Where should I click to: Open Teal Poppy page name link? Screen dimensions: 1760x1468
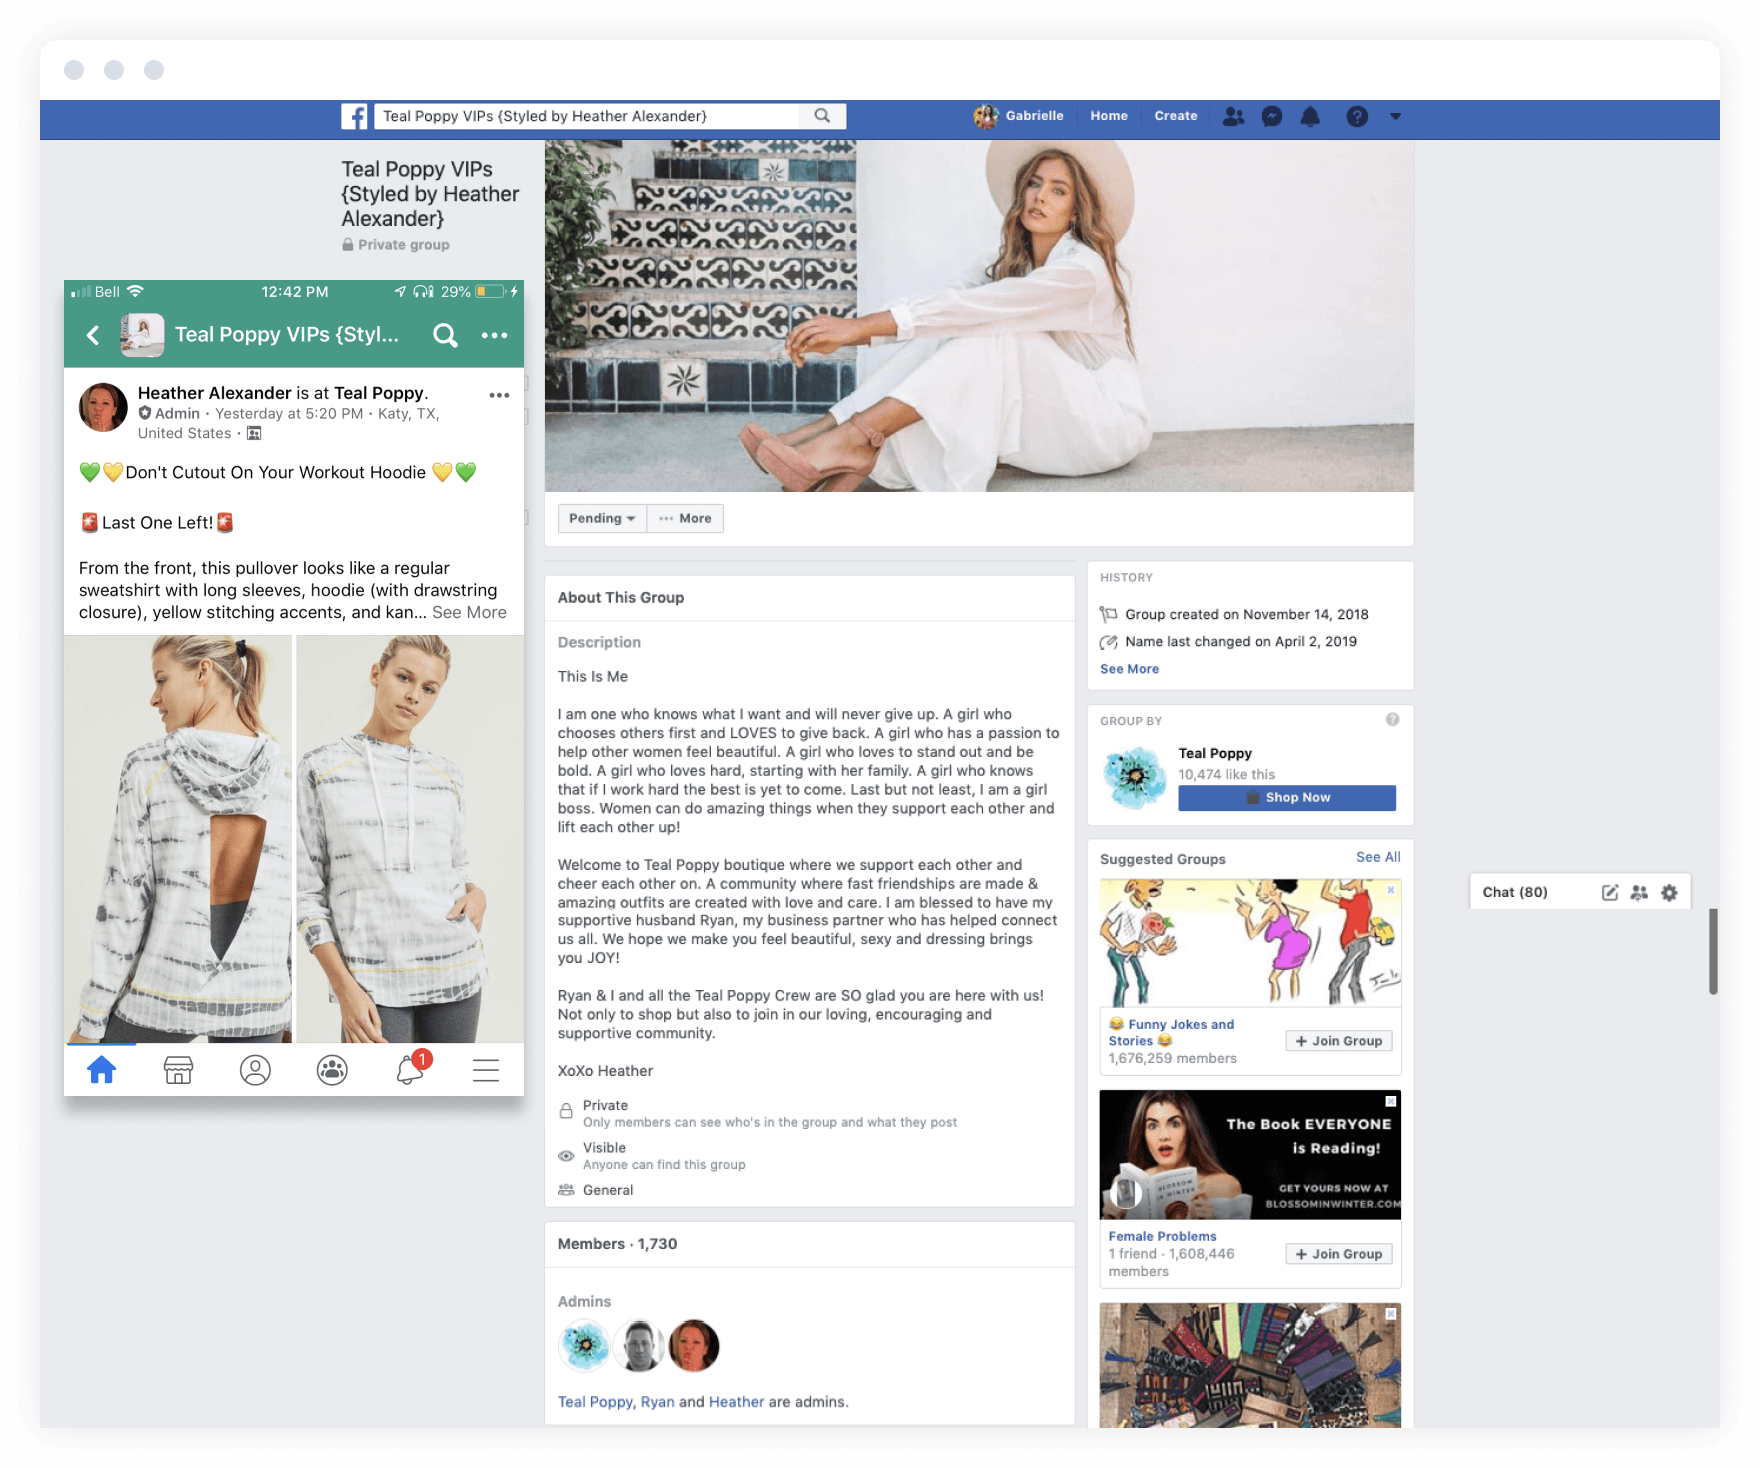1215,753
